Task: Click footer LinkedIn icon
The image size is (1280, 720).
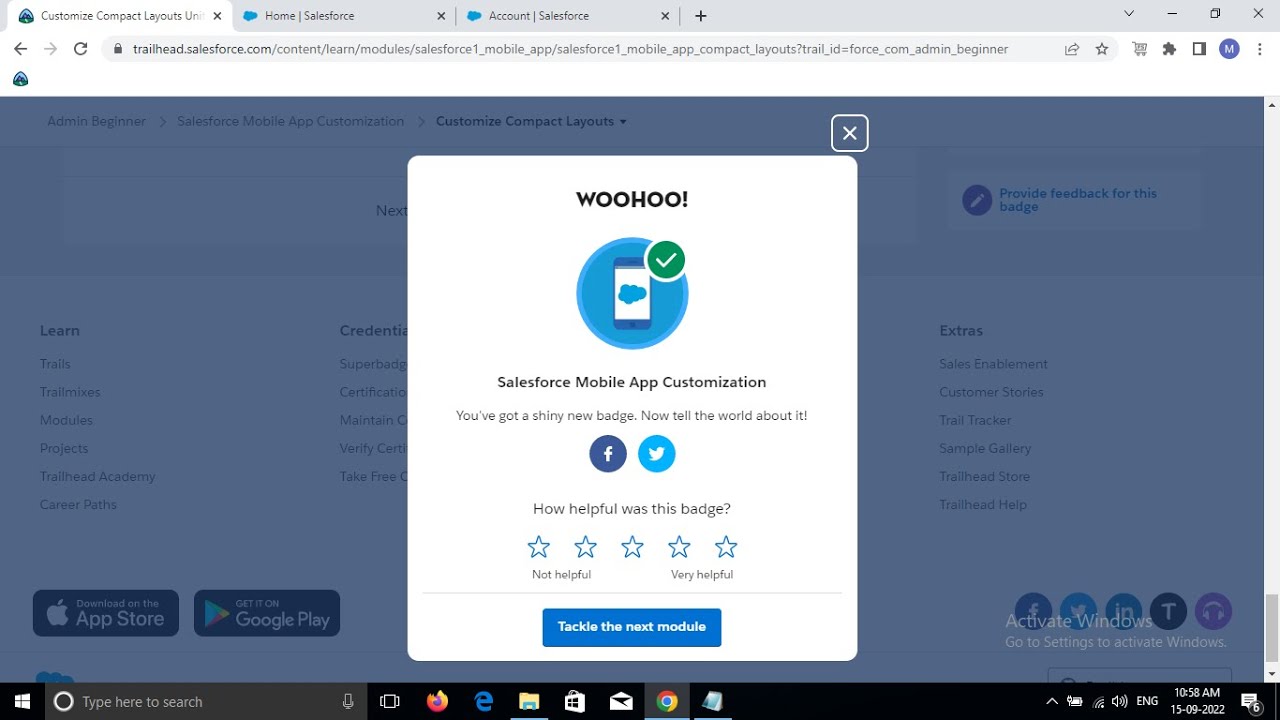Action: click(1123, 611)
